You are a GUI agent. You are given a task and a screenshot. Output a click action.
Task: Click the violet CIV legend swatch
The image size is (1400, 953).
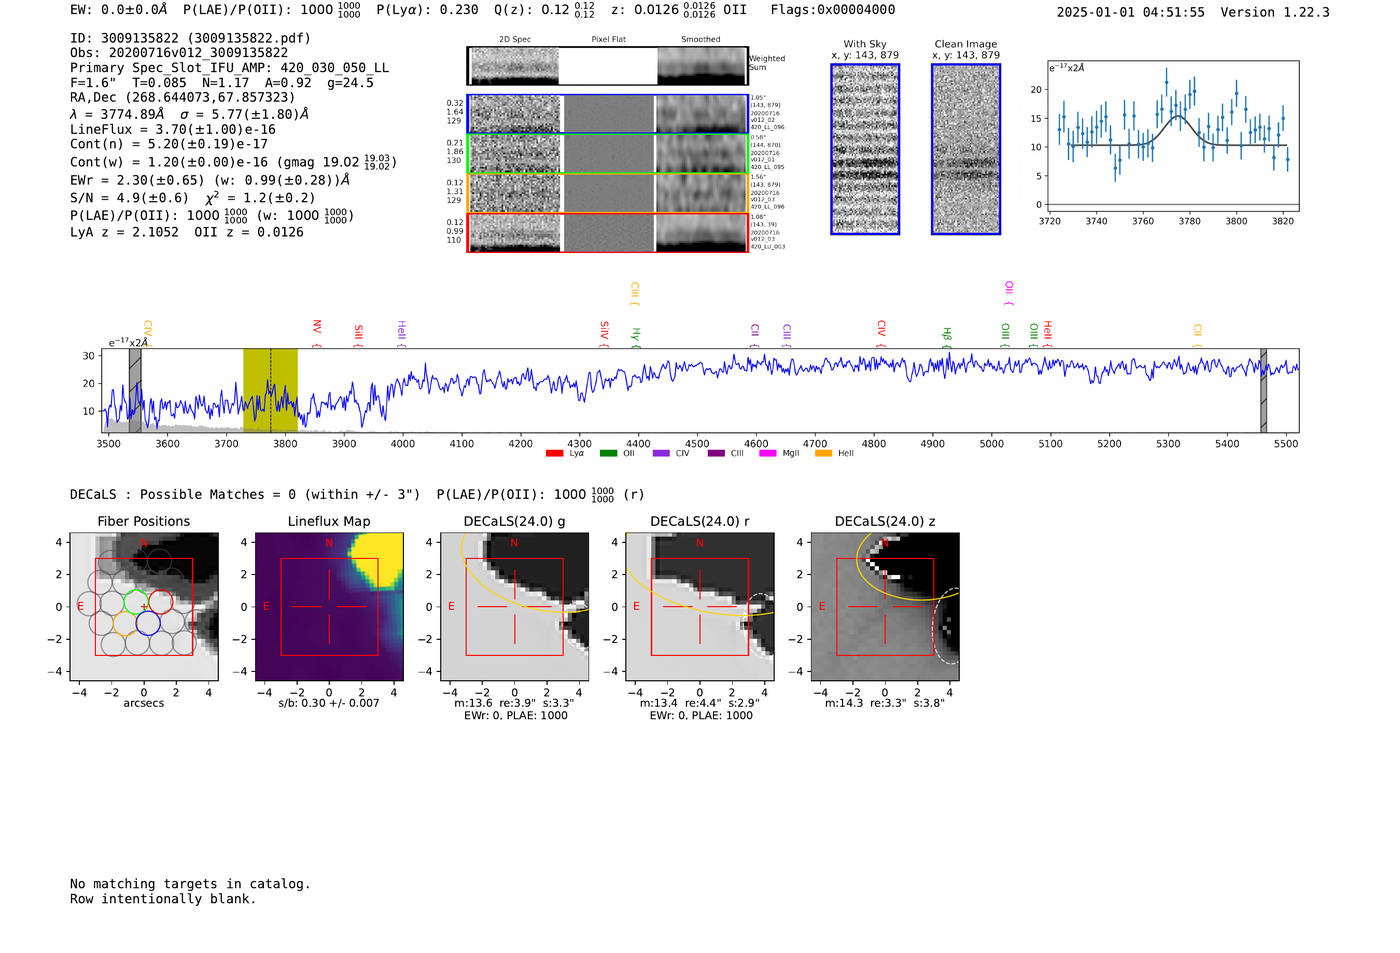[661, 453]
